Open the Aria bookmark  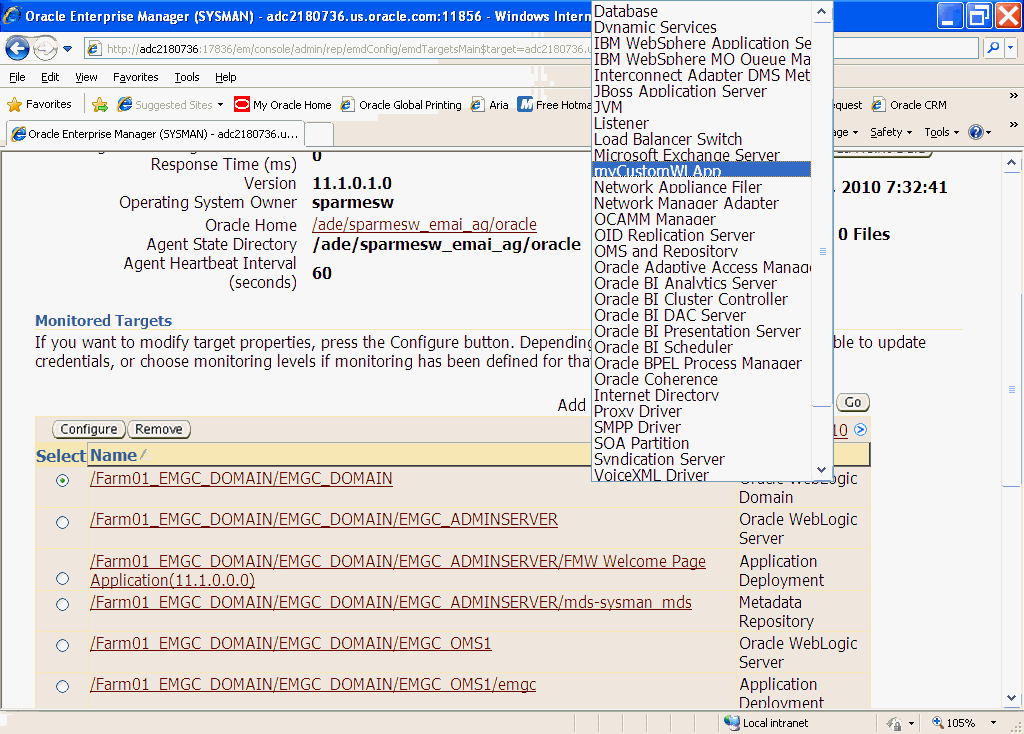pos(490,104)
